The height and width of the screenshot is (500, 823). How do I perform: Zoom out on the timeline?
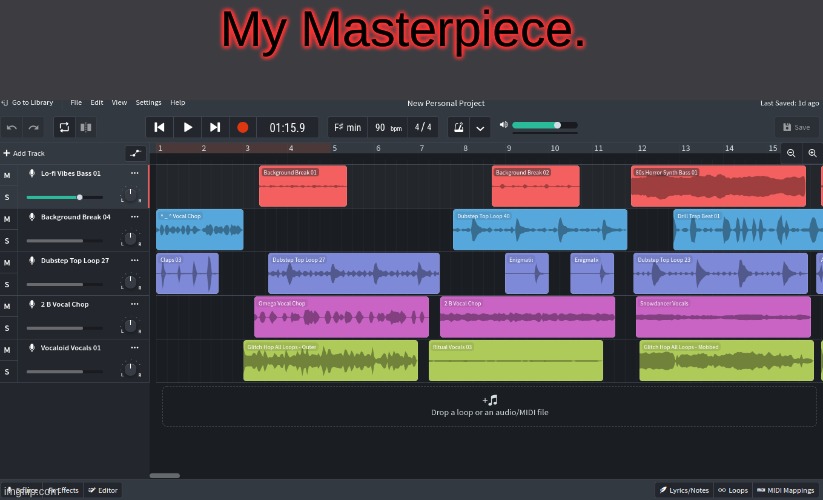[x=791, y=153]
